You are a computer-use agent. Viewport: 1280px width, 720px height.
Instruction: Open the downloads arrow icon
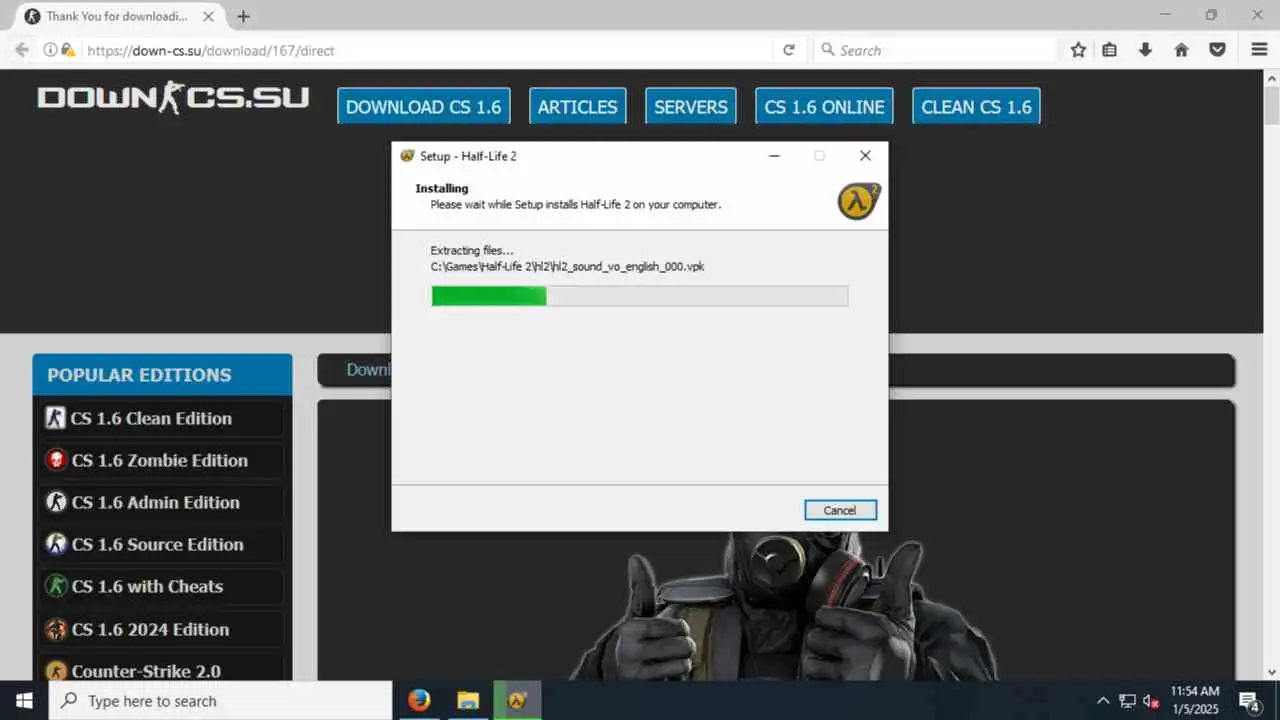(x=1146, y=50)
